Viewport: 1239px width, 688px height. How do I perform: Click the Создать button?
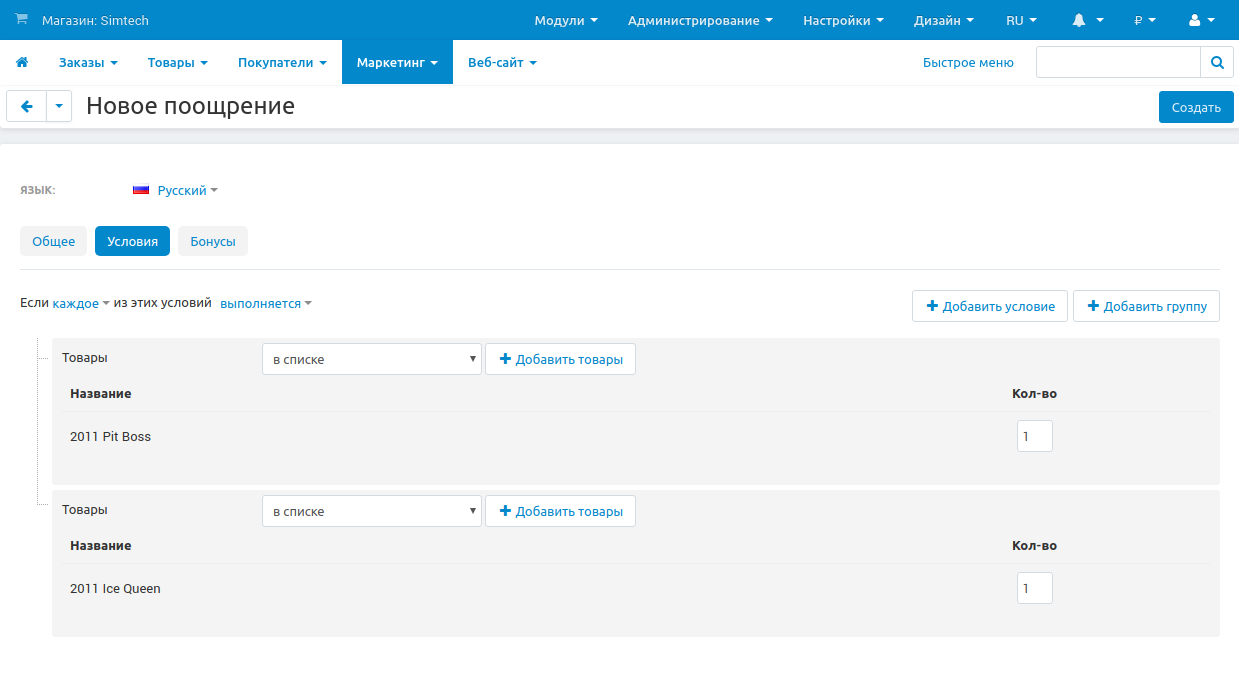click(x=1195, y=107)
